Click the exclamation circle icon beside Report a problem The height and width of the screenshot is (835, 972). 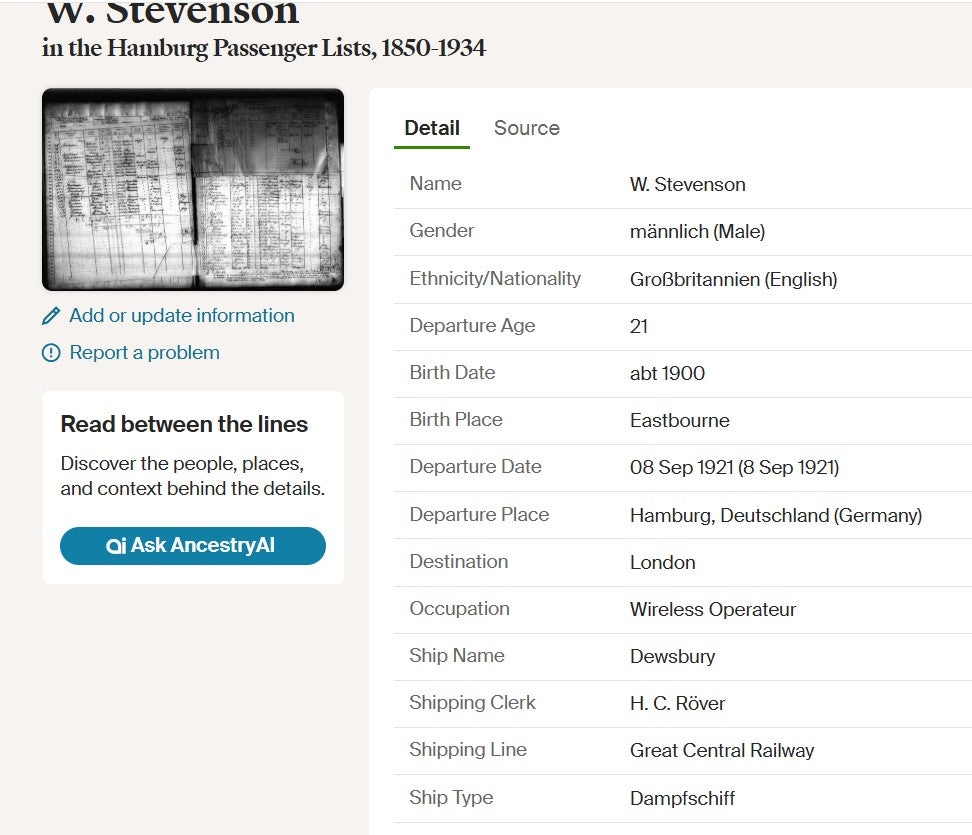click(50, 352)
